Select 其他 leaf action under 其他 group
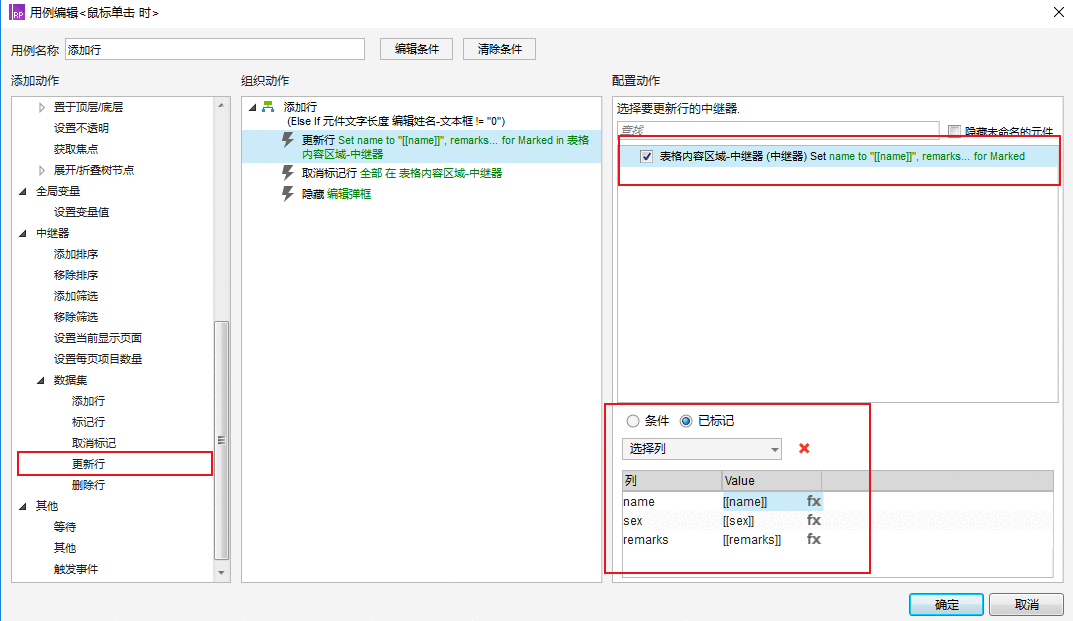 pyautogui.click(x=64, y=548)
